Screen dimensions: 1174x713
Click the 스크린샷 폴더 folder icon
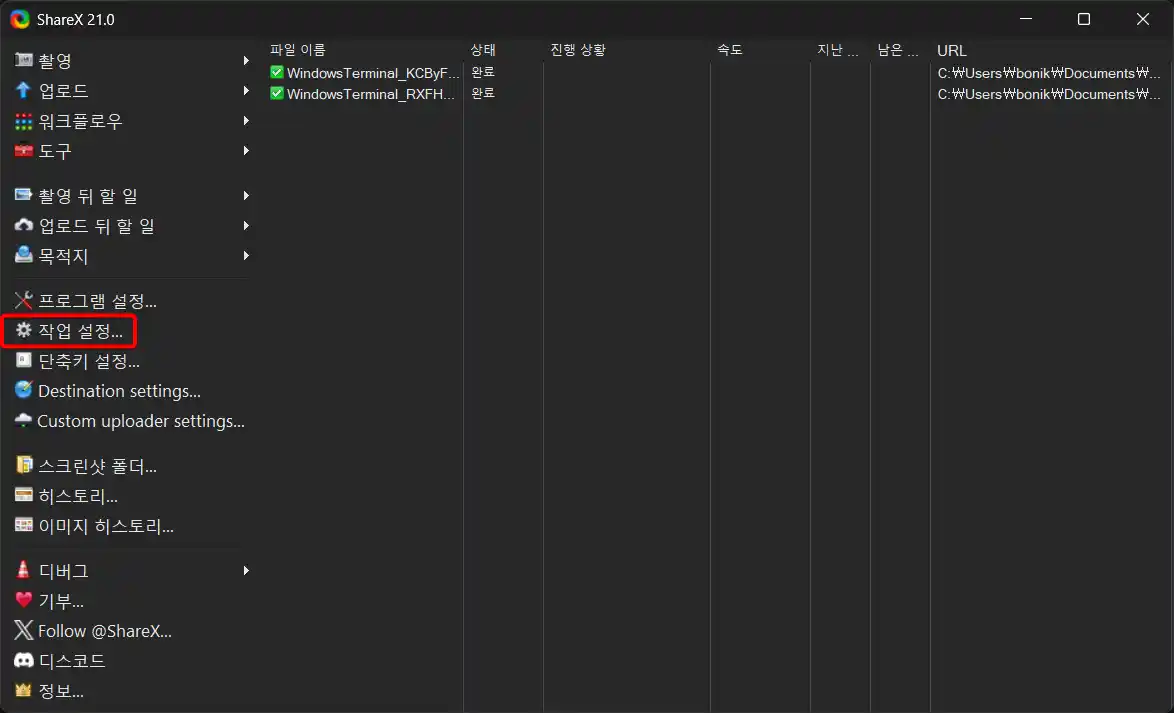[x=24, y=466]
